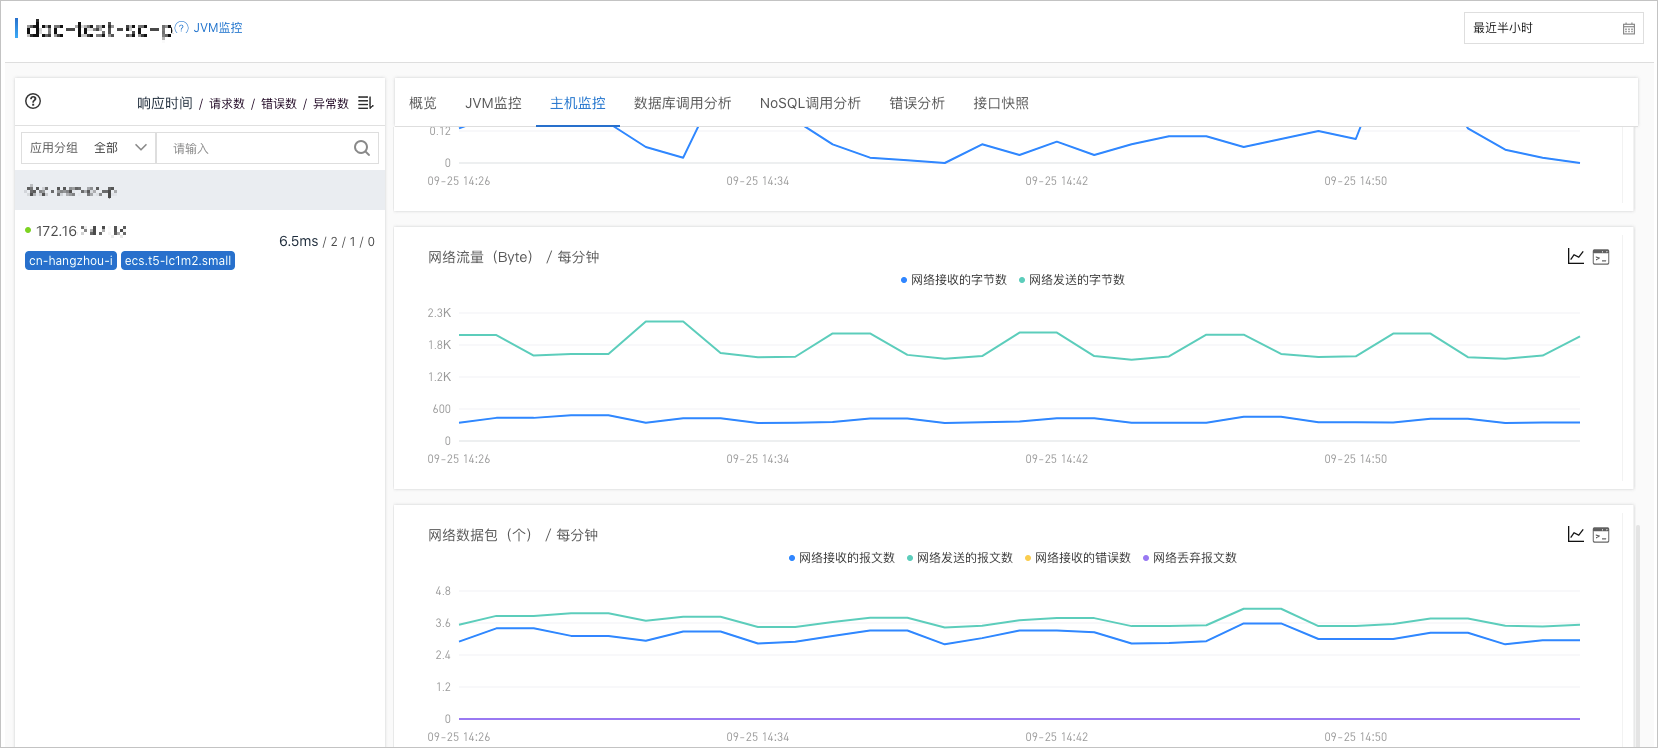
Task: Click the cn-hangzhou-i region tag
Action: 71,261
